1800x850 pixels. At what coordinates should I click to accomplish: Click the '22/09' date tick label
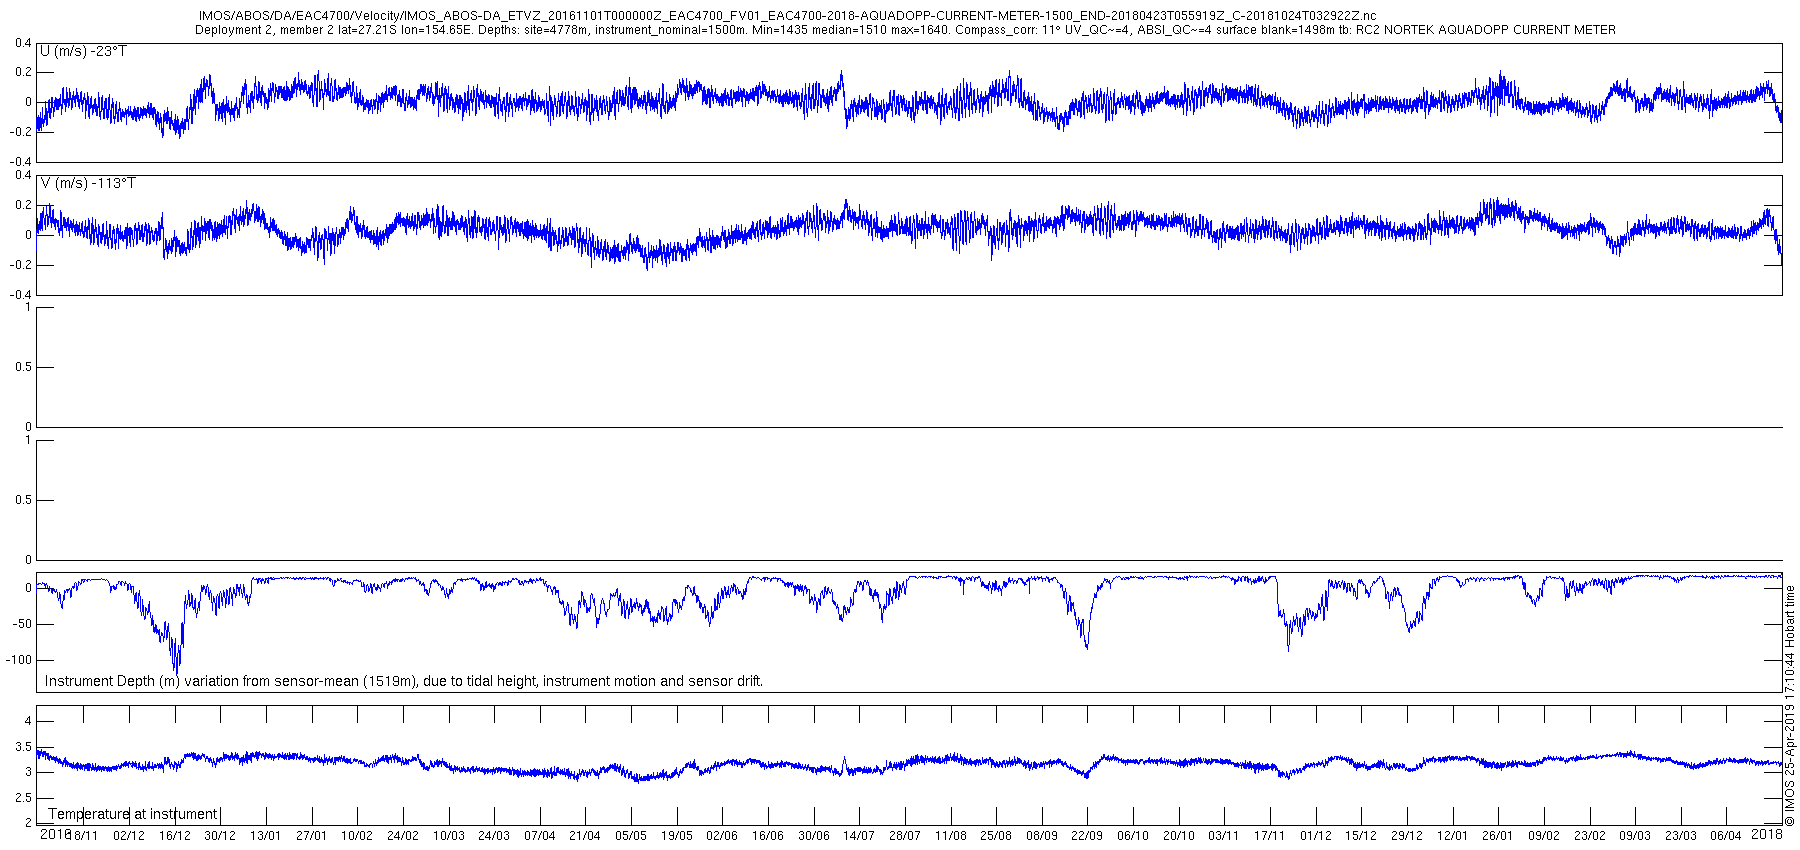1088,835
